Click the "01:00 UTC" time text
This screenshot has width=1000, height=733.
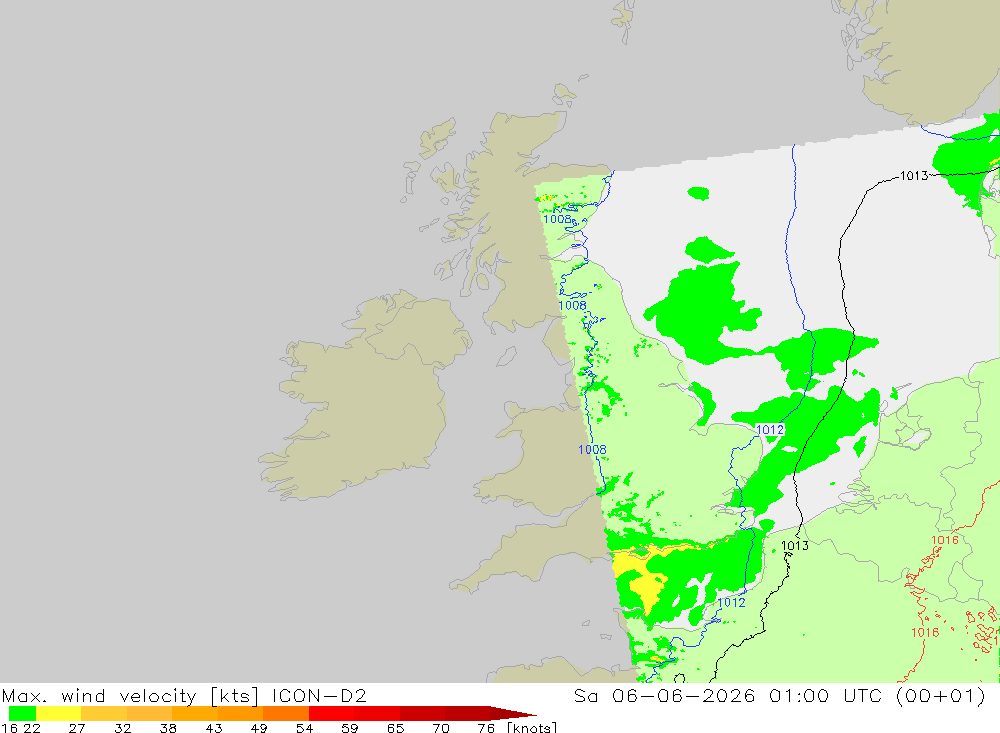[825, 695]
